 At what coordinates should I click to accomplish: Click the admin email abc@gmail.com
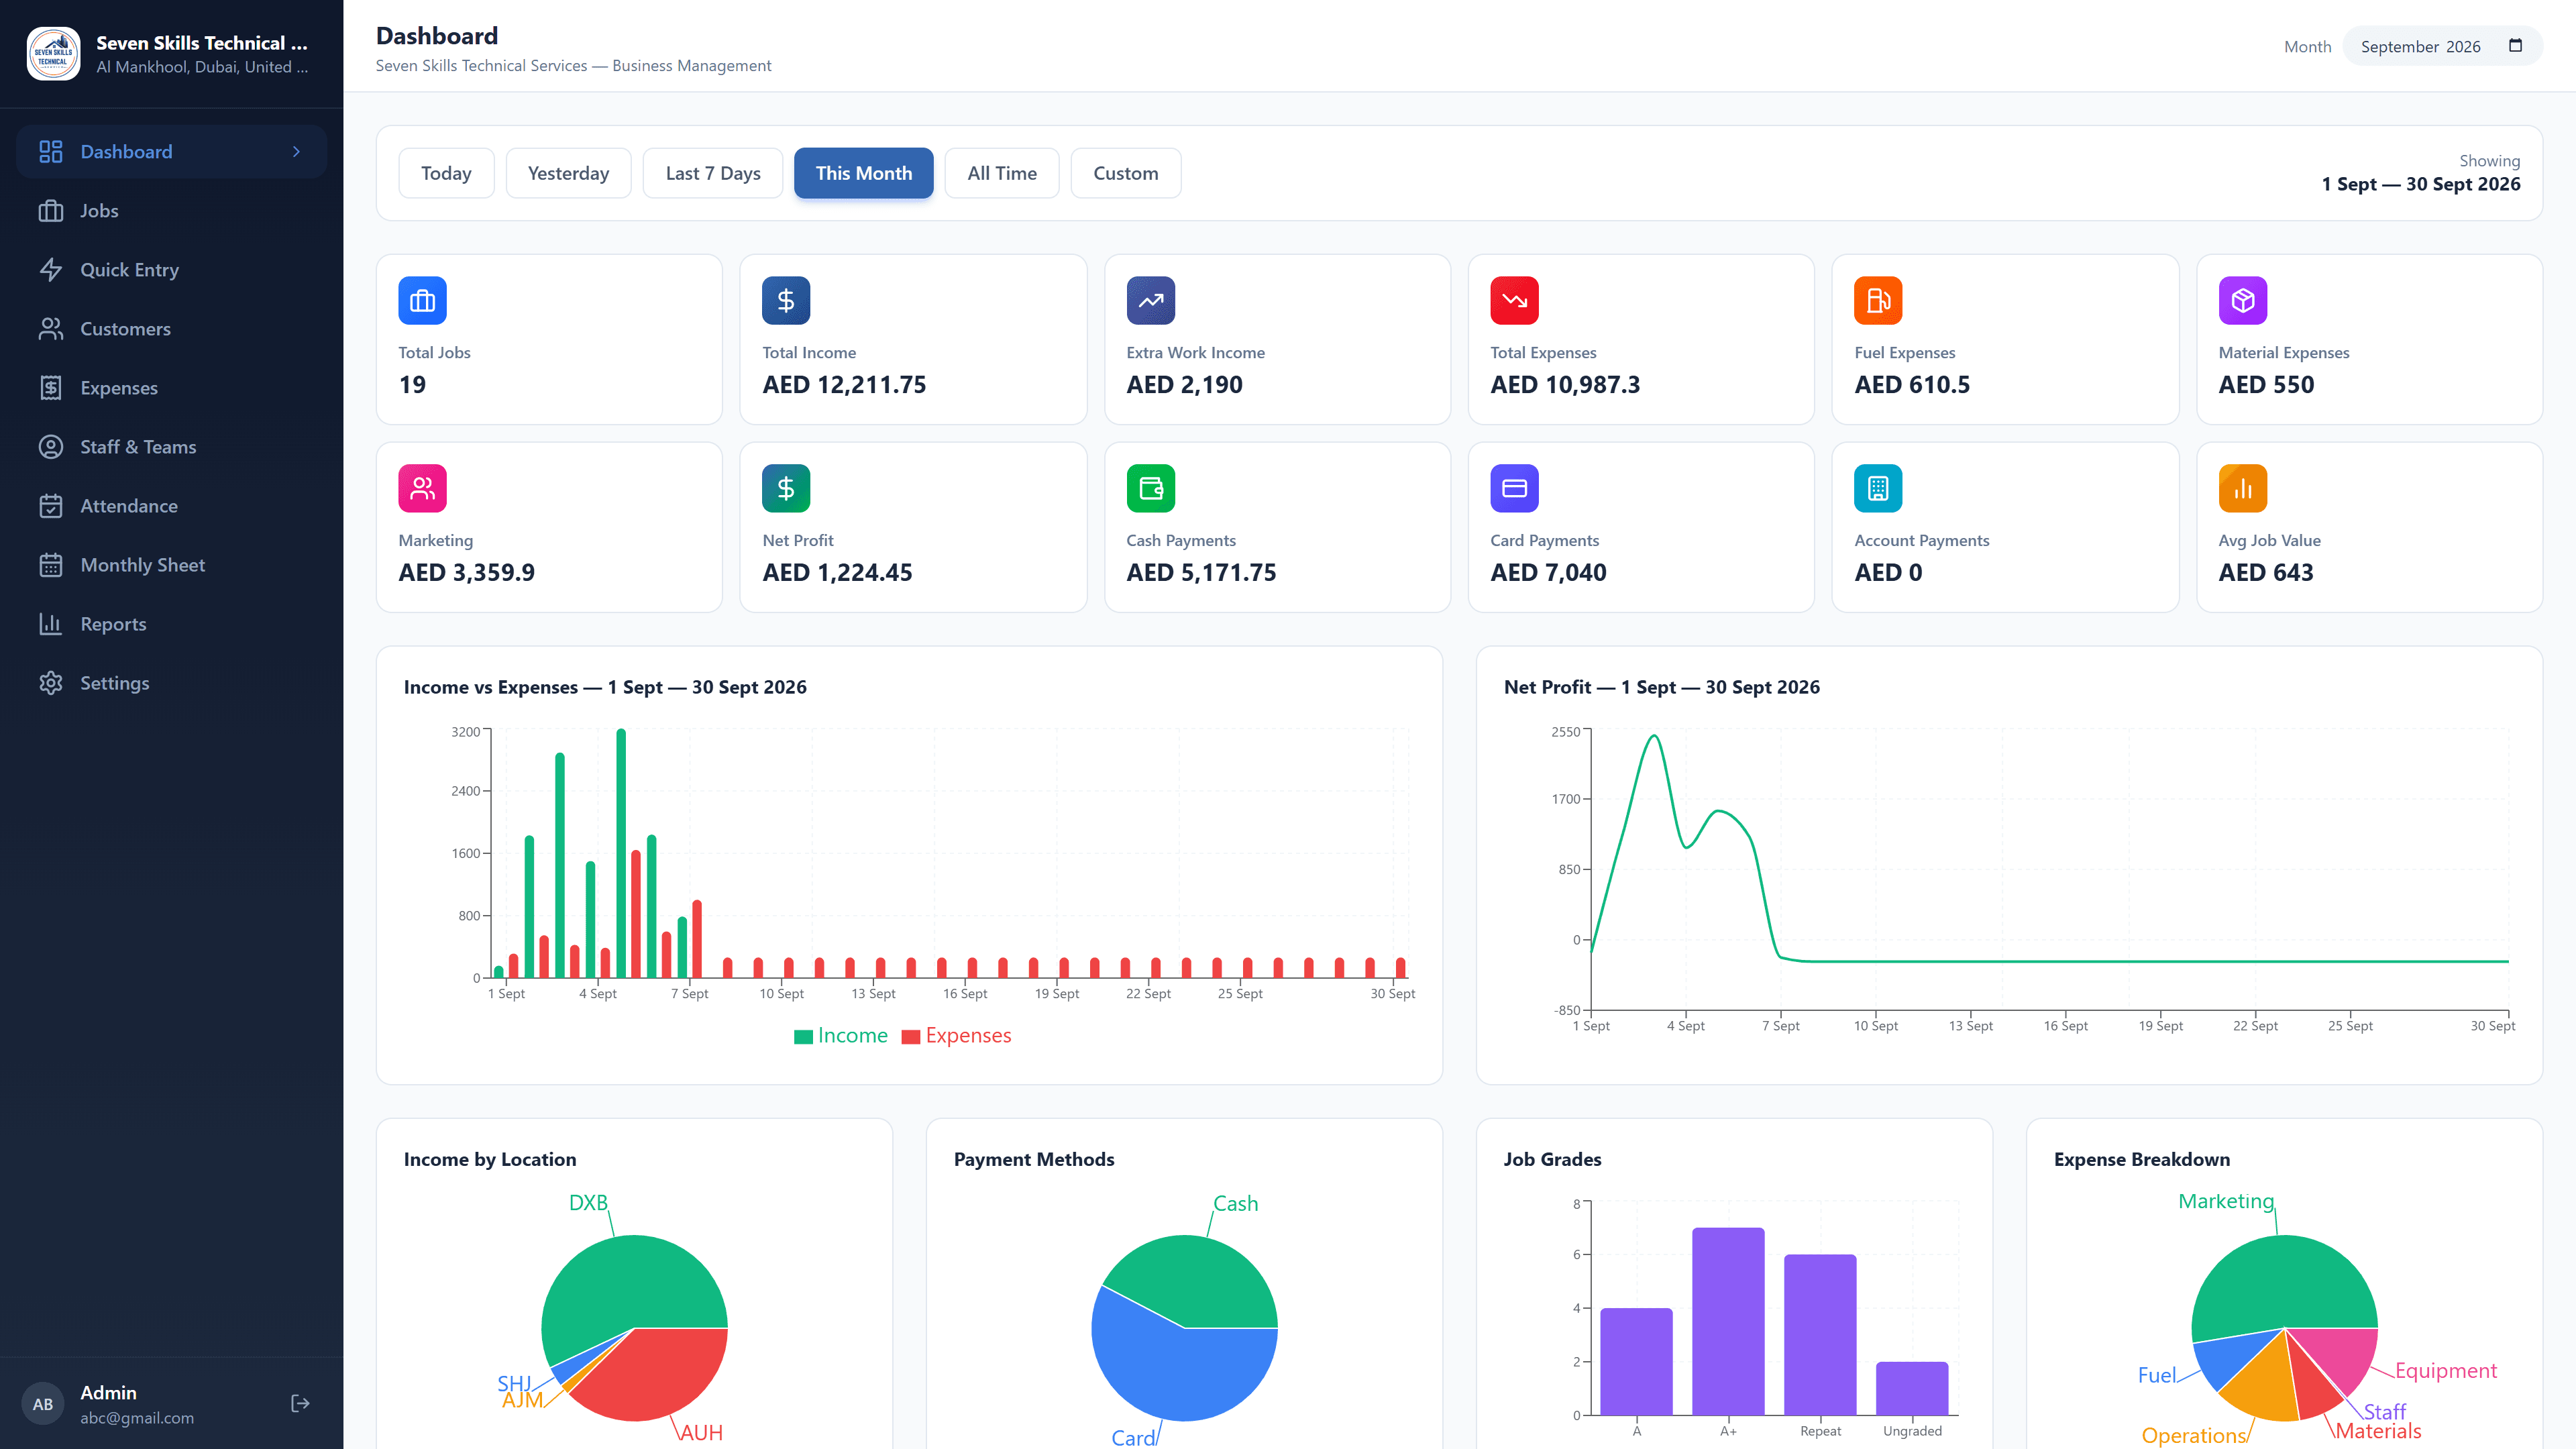click(x=137, y=1418)
